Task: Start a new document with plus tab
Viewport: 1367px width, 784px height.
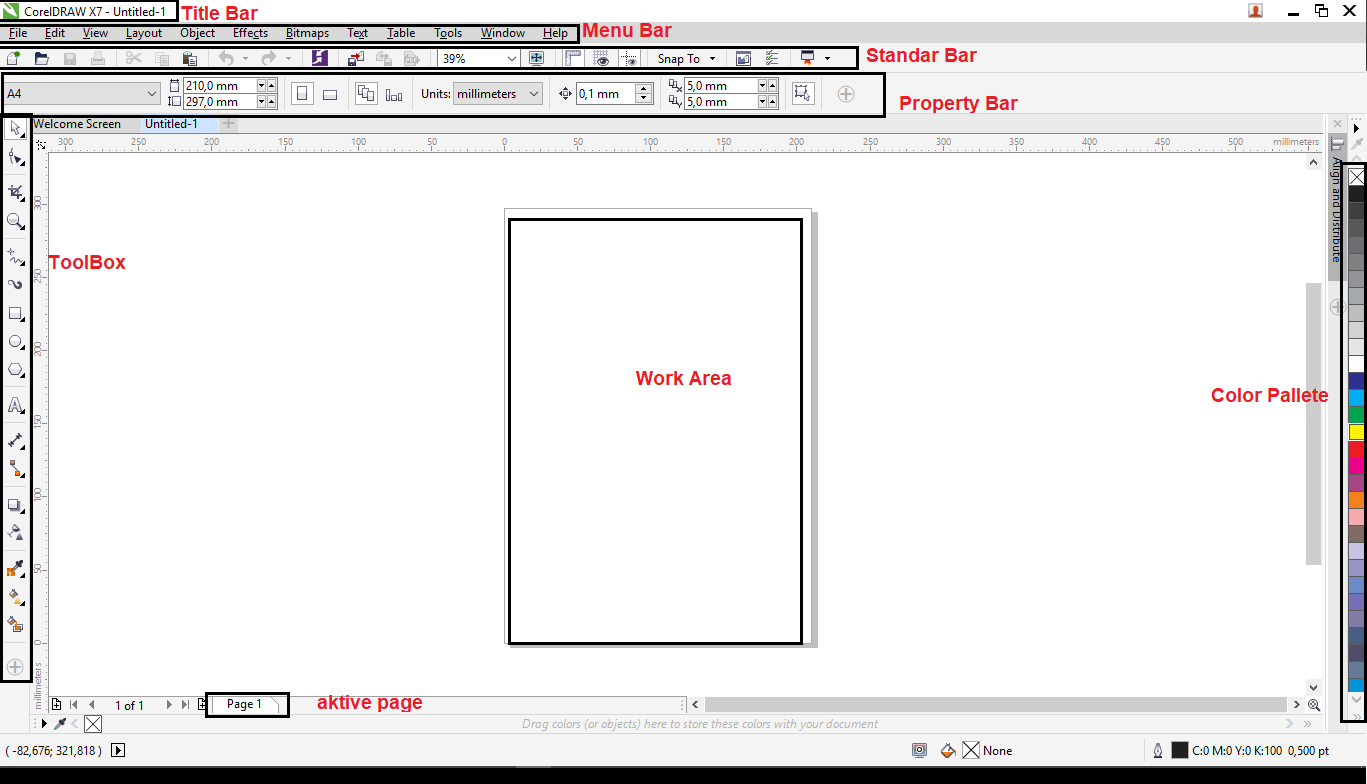Action: [x=228, y=124]
